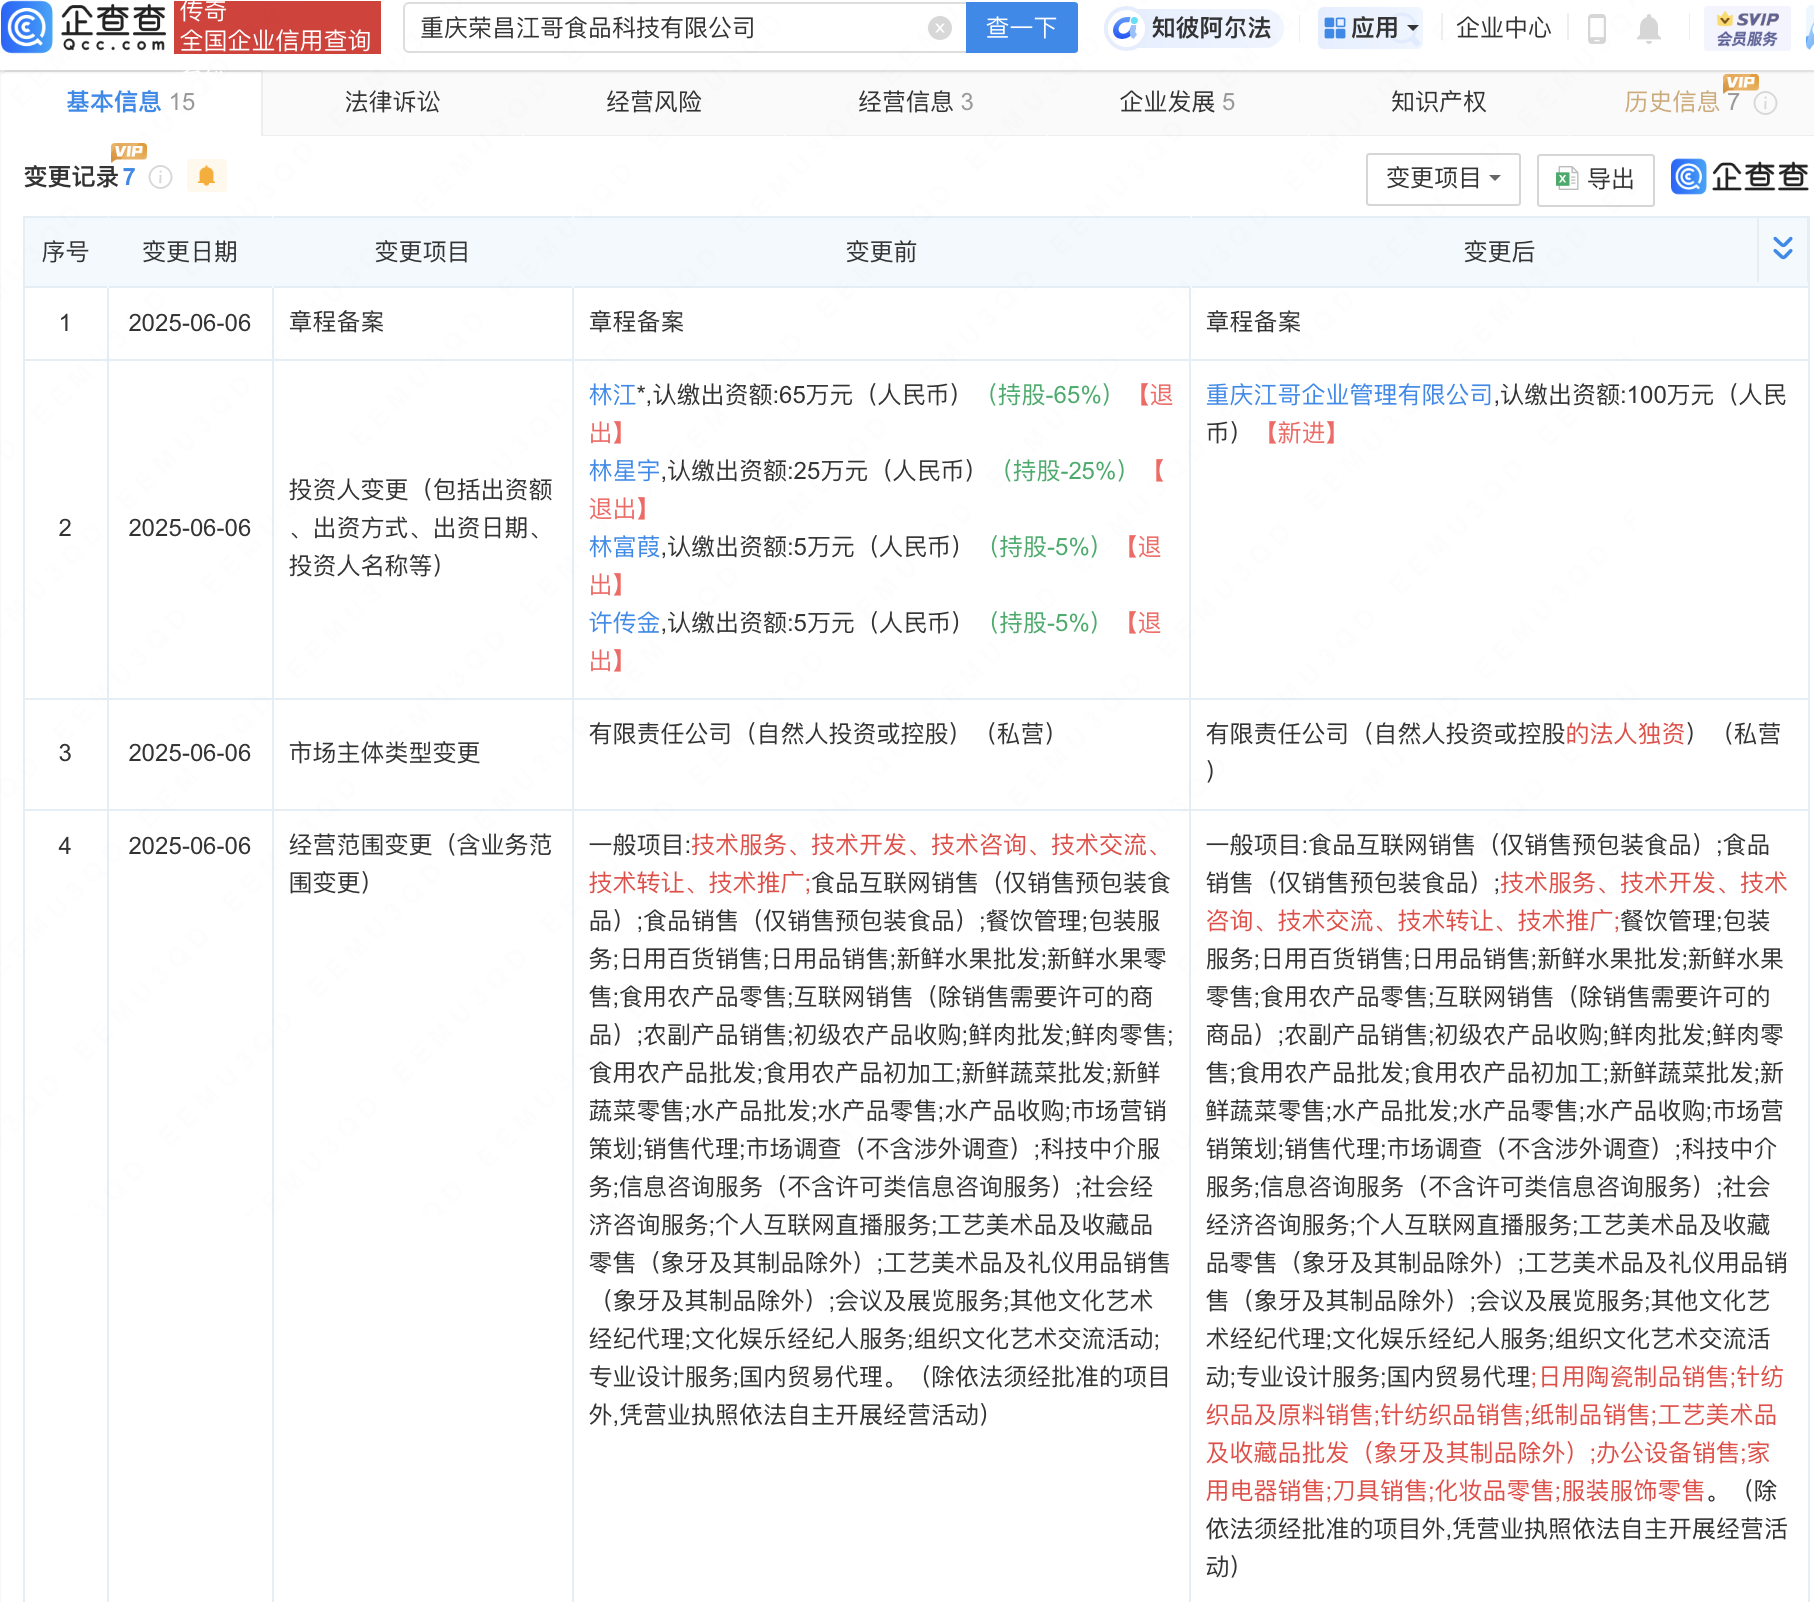The image size is (1814, 1602).
Task: Open the 企业中心 menu item
Action: [x=1502, y=28]
